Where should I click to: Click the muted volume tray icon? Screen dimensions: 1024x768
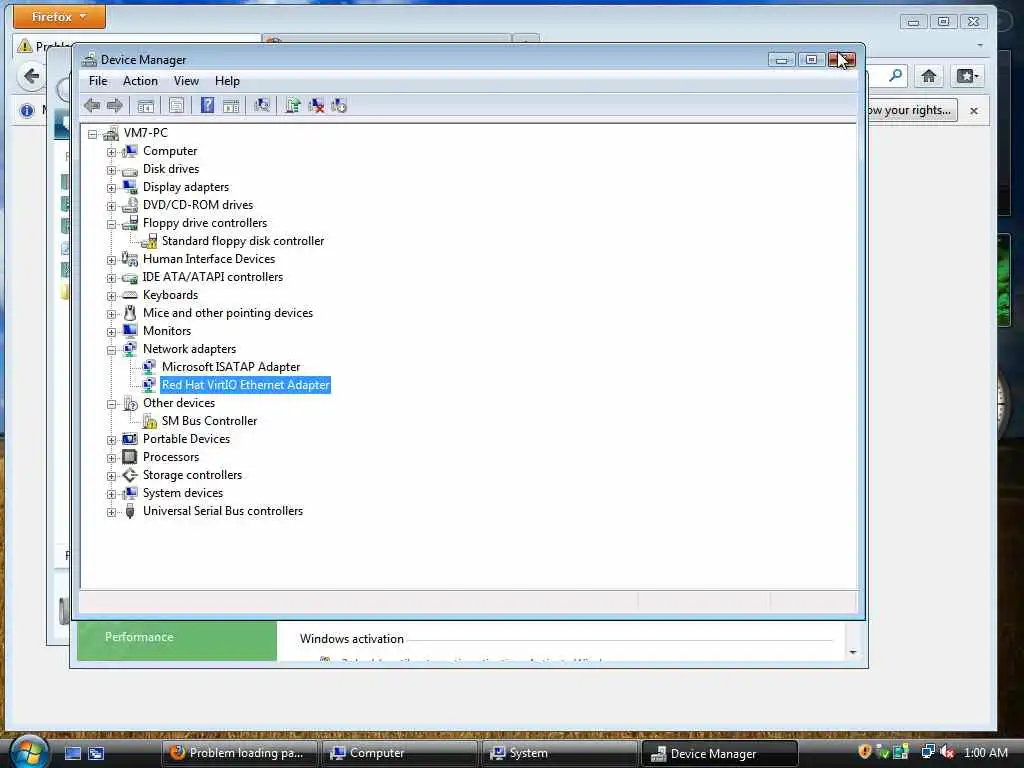tap(947, 752)
